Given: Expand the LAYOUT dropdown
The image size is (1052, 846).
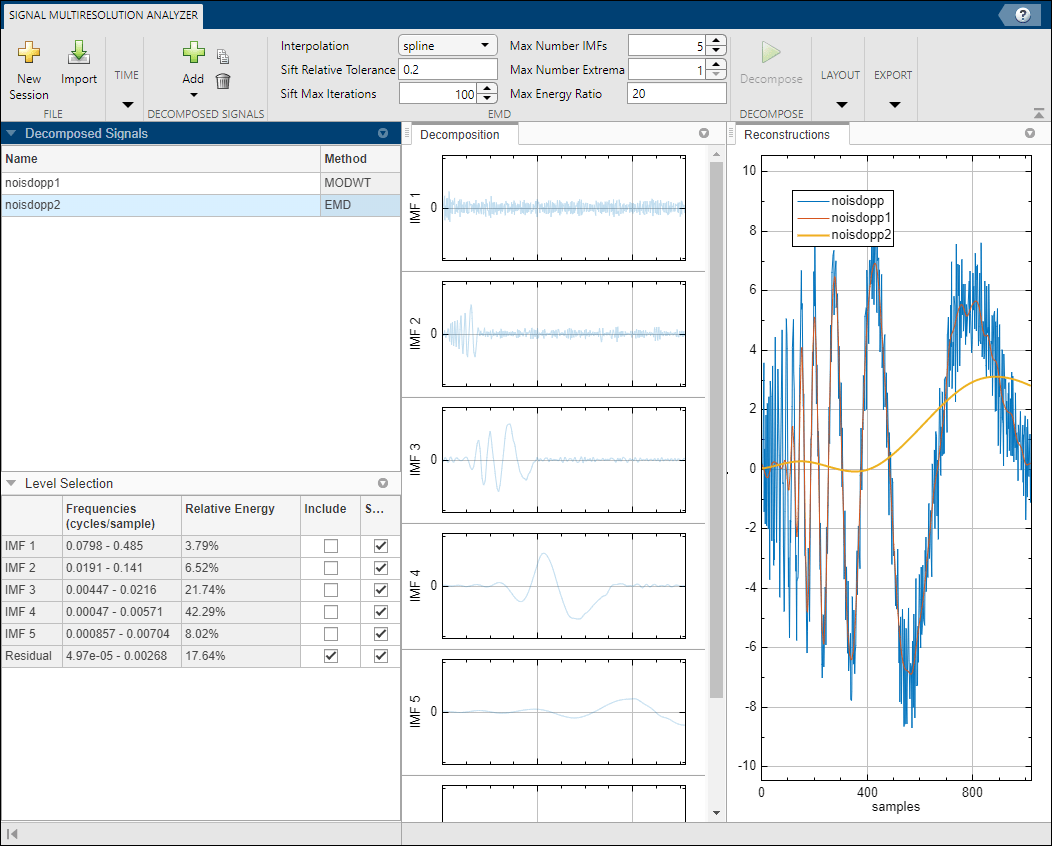Looking at the screenshot, I should 840,105.
